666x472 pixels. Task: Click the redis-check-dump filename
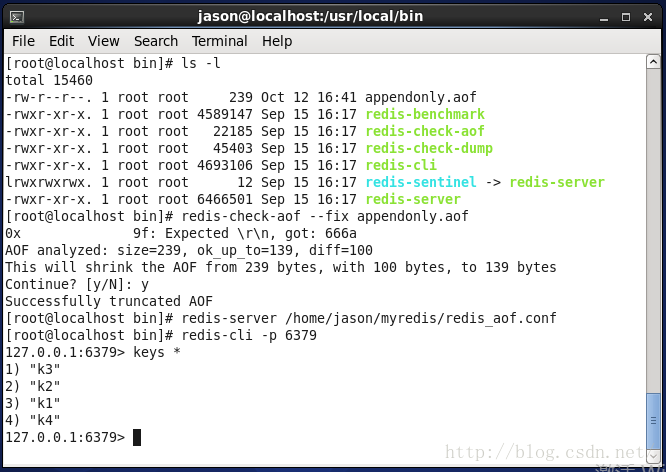[429, 148]
